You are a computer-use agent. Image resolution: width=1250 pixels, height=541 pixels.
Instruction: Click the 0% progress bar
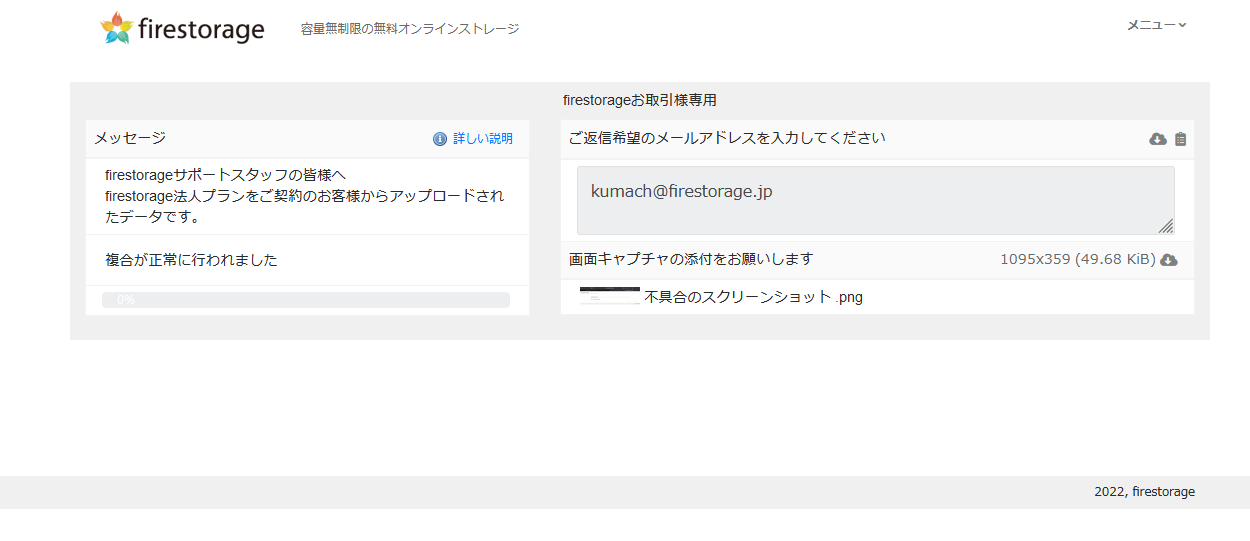[x=306, y=300]
